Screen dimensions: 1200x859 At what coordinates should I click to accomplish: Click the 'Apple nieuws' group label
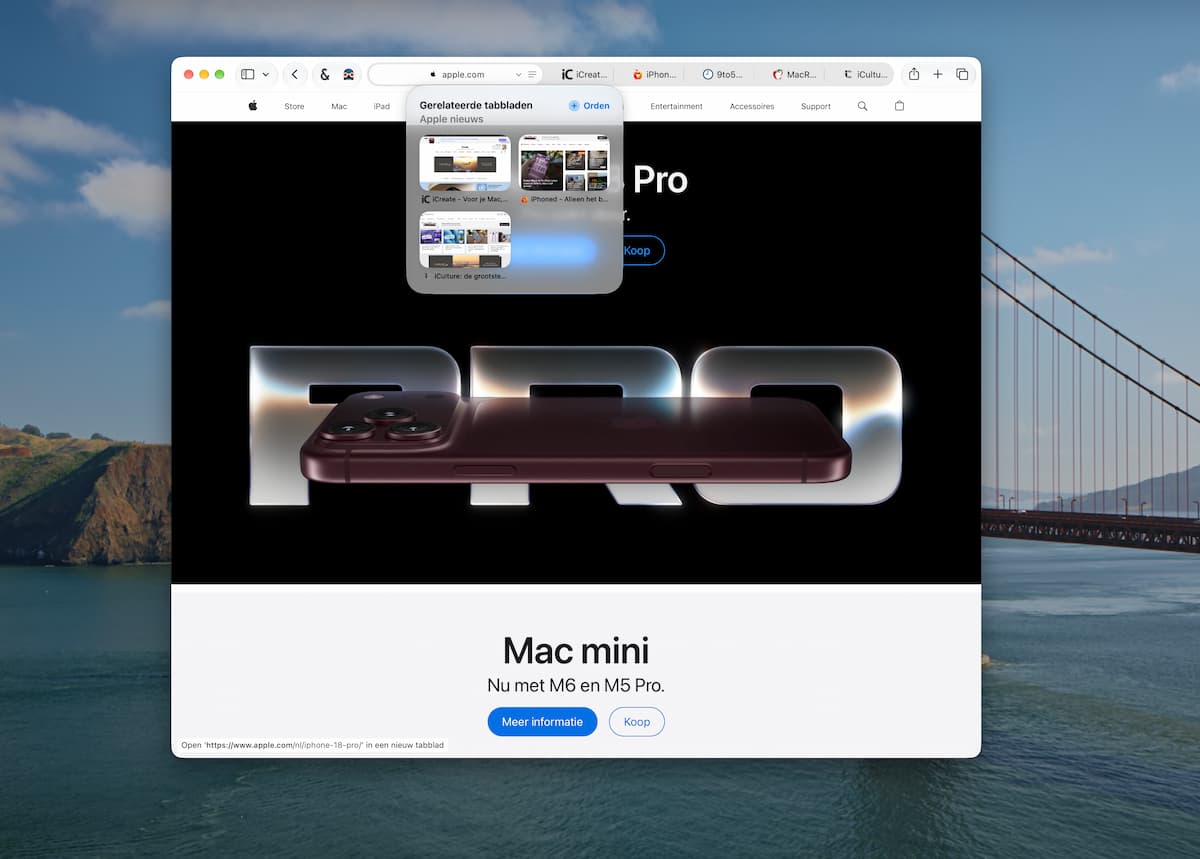[x=451, y=119]
